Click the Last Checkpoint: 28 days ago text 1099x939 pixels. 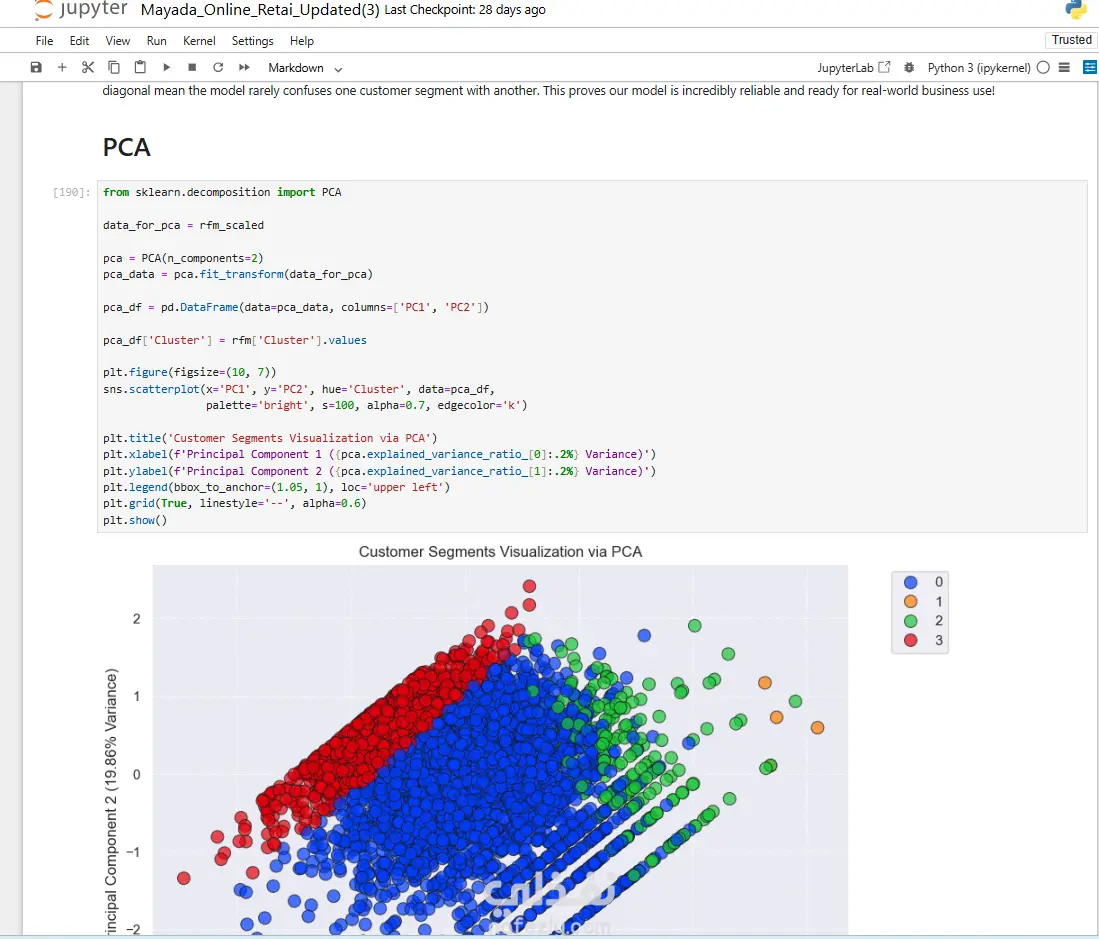465,10
